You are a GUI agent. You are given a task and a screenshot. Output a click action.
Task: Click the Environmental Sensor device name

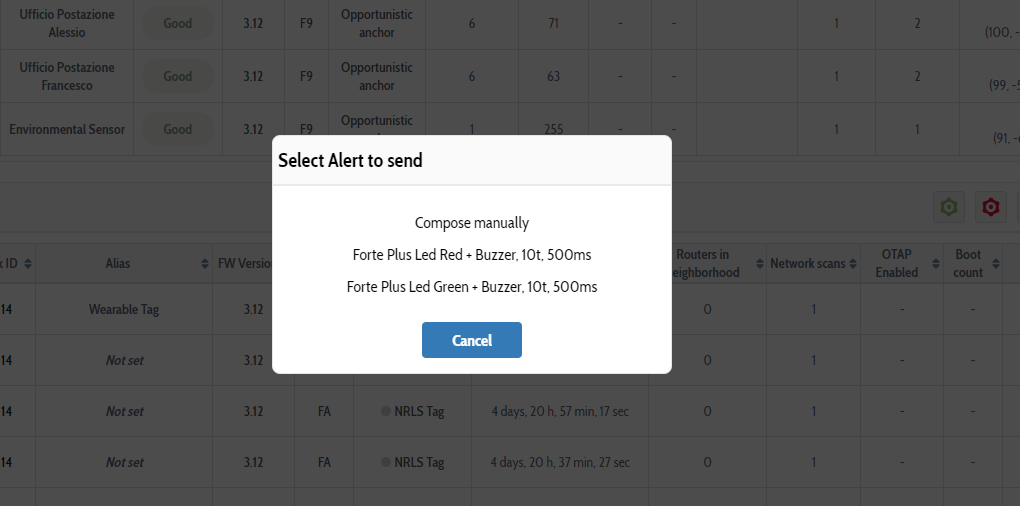[x=67, y=129]
